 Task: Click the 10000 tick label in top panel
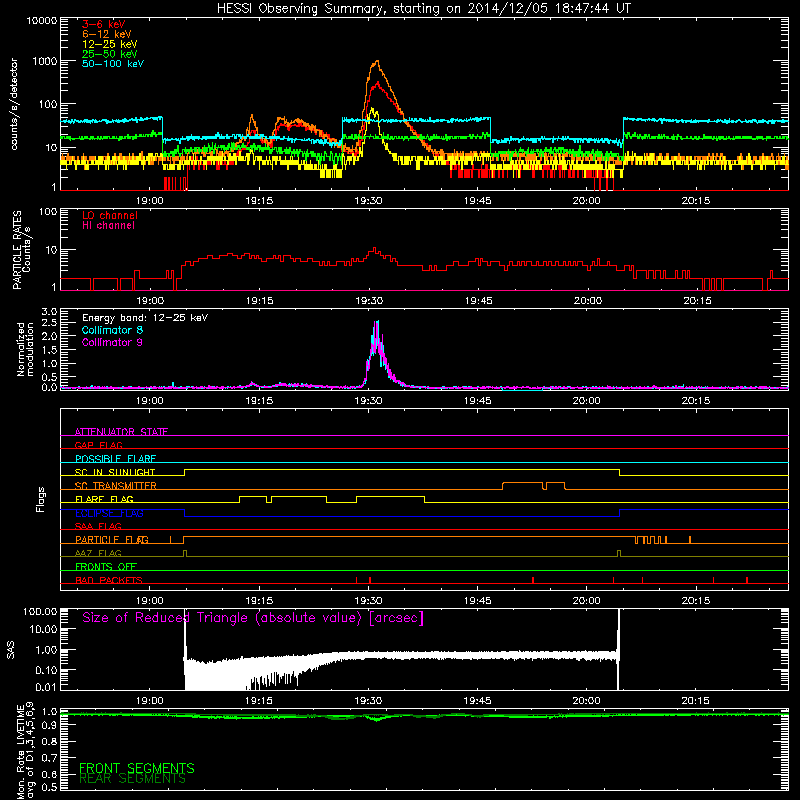pos(42,21)
